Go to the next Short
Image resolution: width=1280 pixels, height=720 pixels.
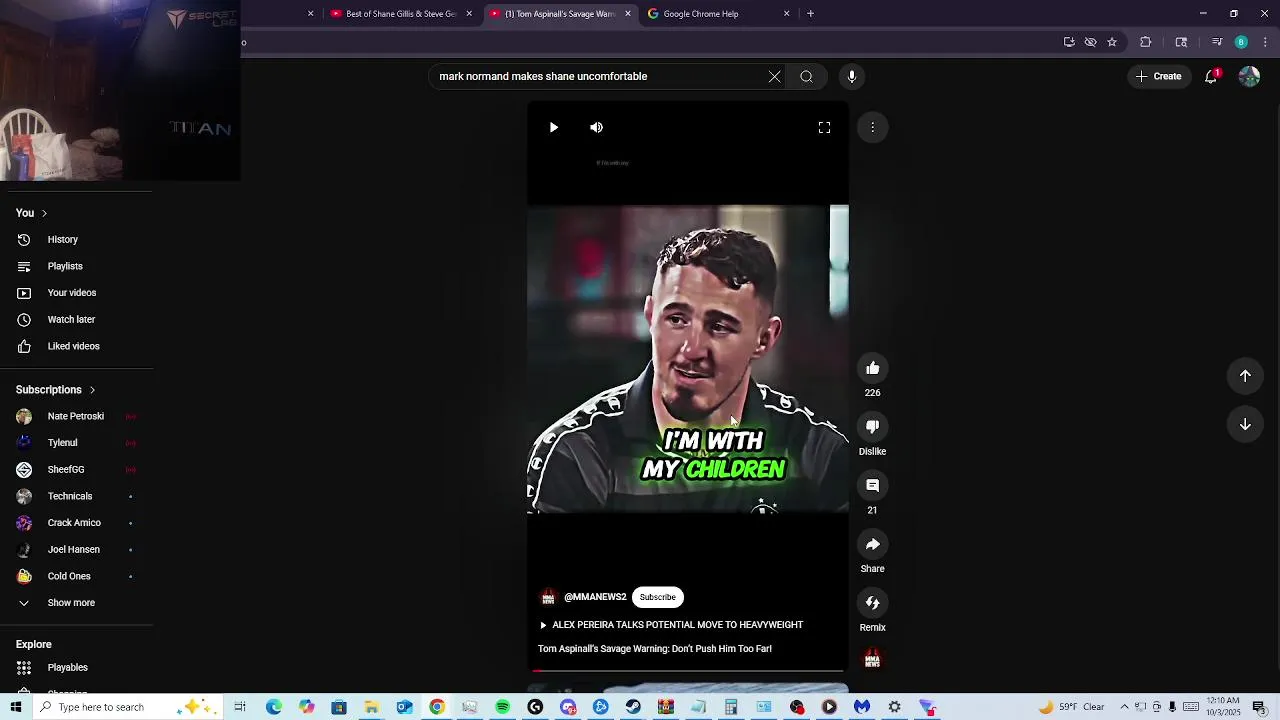(1245, 424)
